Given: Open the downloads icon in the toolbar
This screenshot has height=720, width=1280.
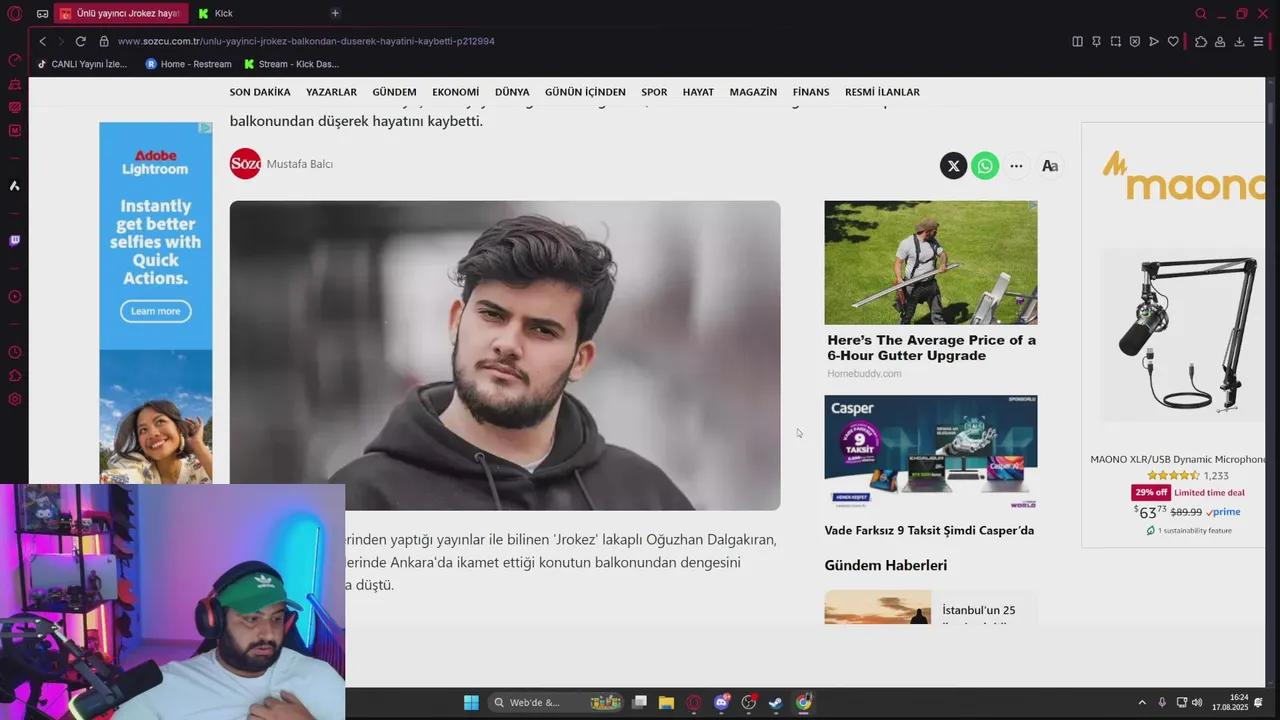Looking at the screenshot, I should (x=1239, y=41).
